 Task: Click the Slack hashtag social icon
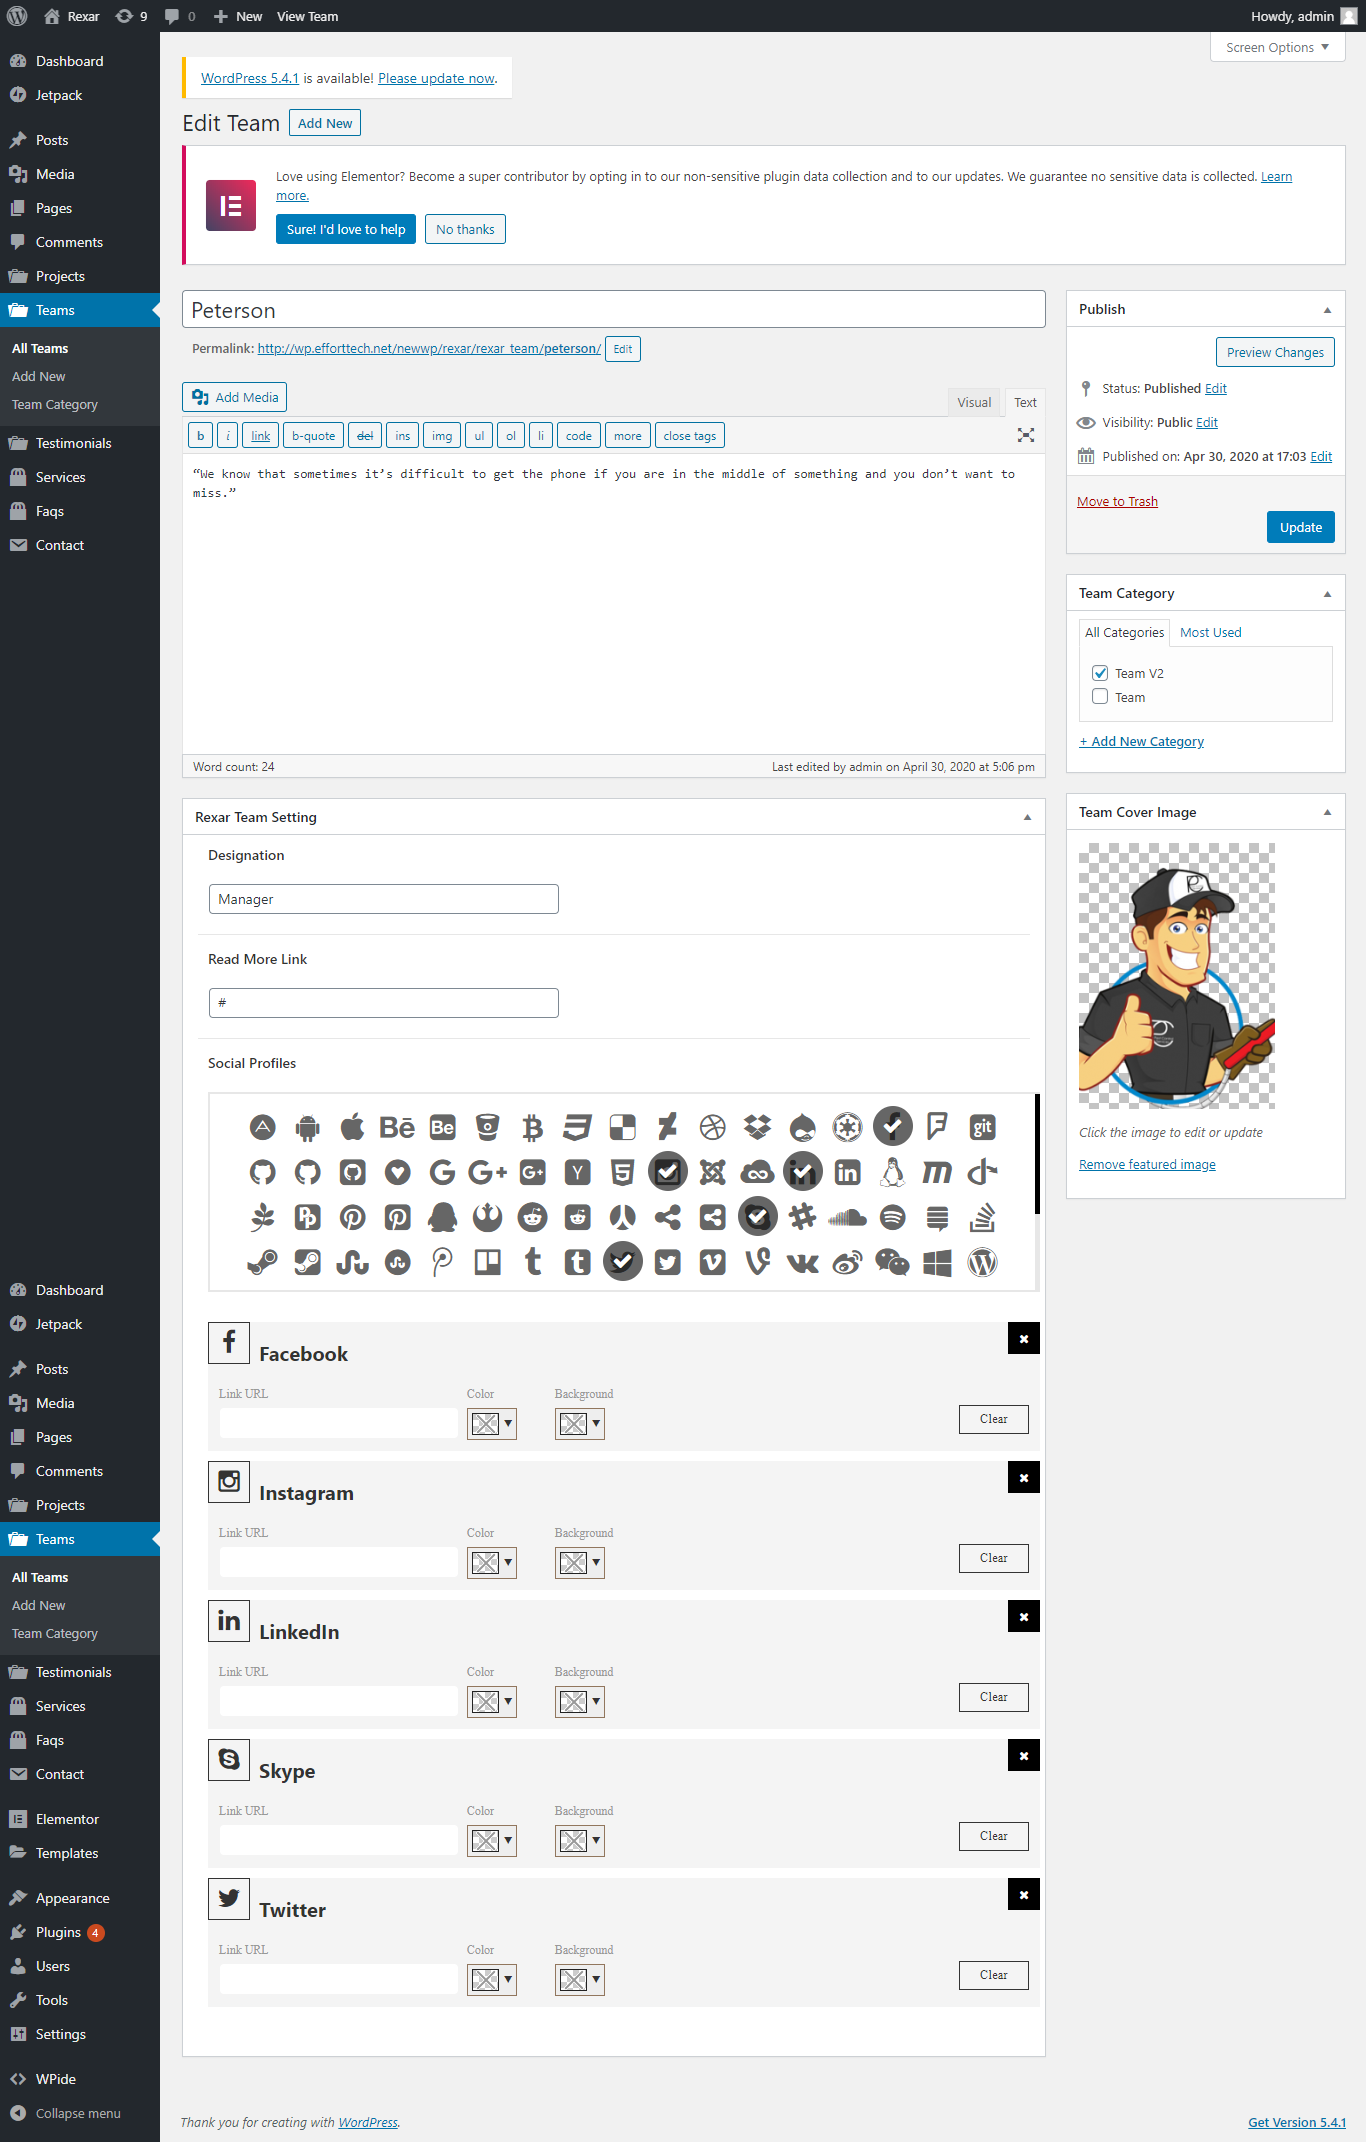(802, 1217)
